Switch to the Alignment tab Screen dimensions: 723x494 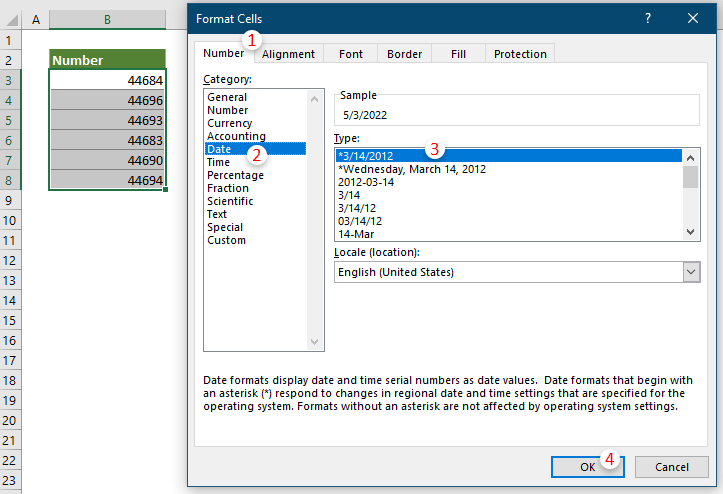[x=288, y=54]
